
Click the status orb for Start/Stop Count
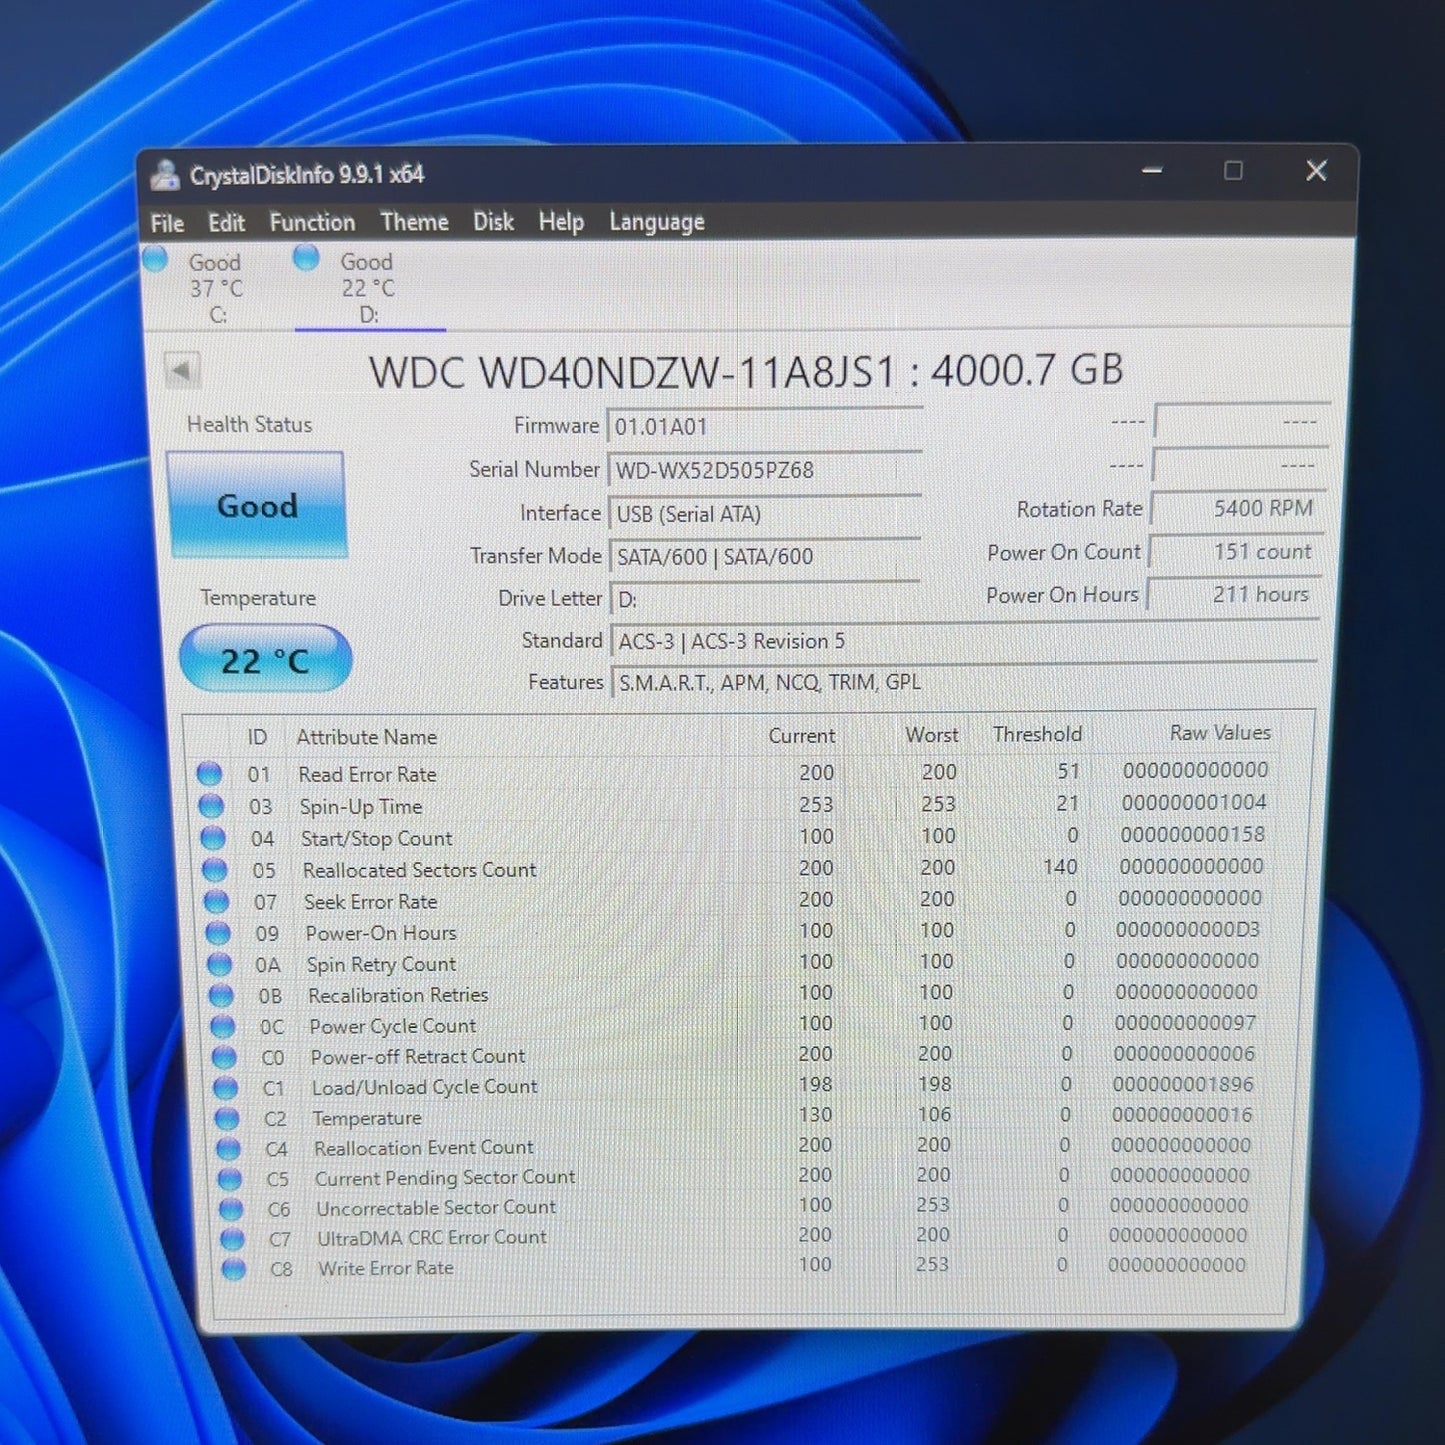(213, 837)
